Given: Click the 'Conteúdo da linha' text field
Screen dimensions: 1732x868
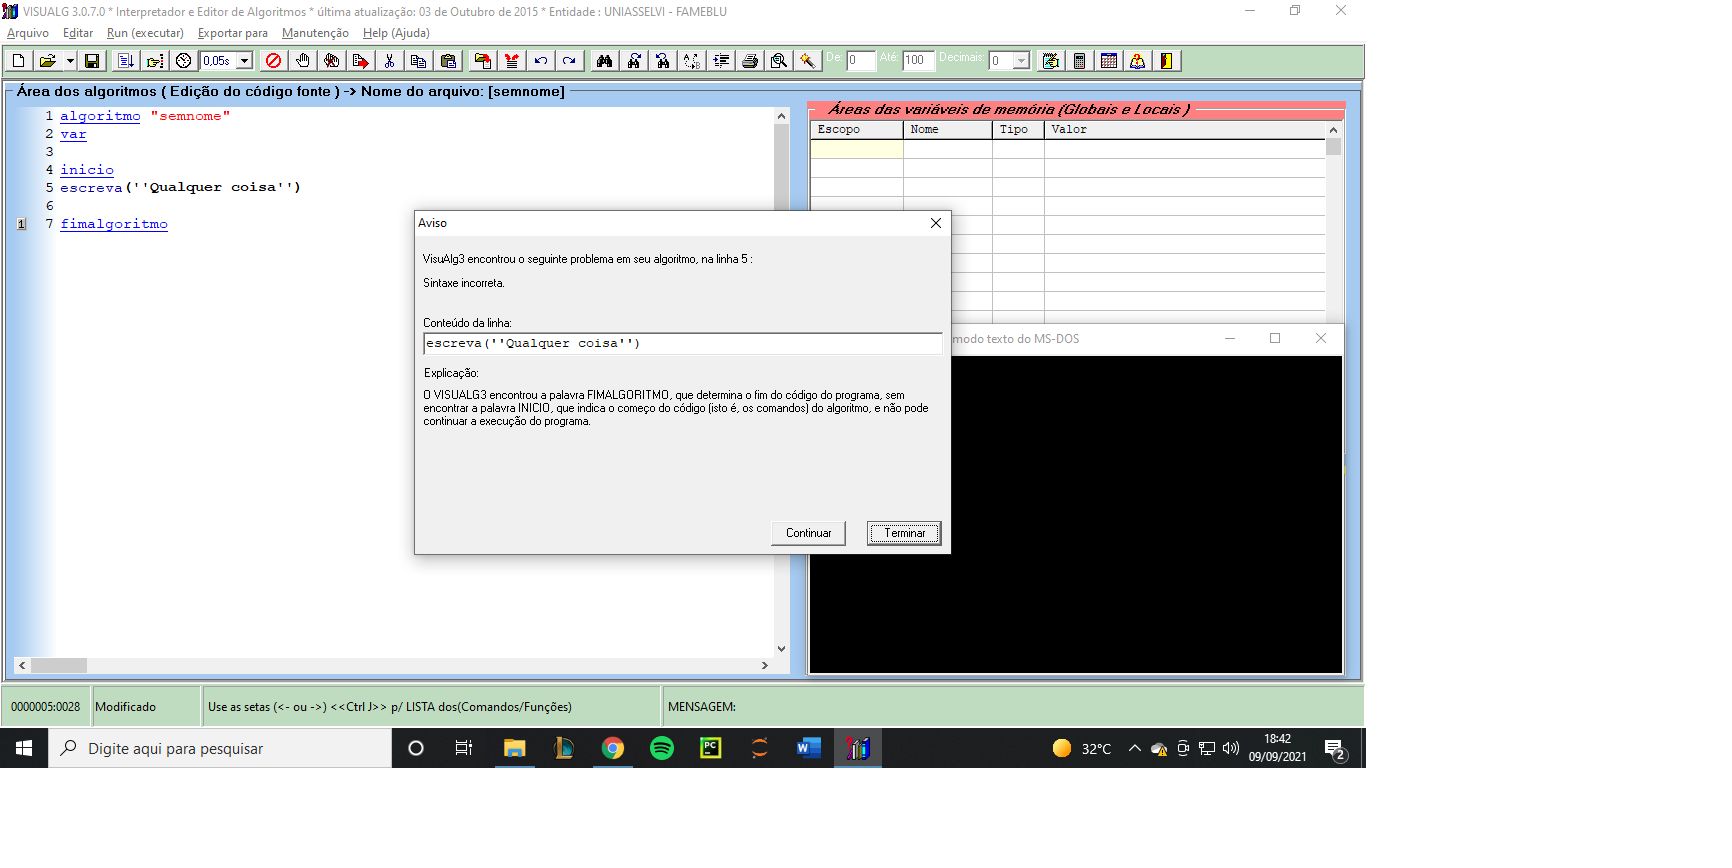Looking at the screenshot, I should pyautogui.click(x=682, y=343).
